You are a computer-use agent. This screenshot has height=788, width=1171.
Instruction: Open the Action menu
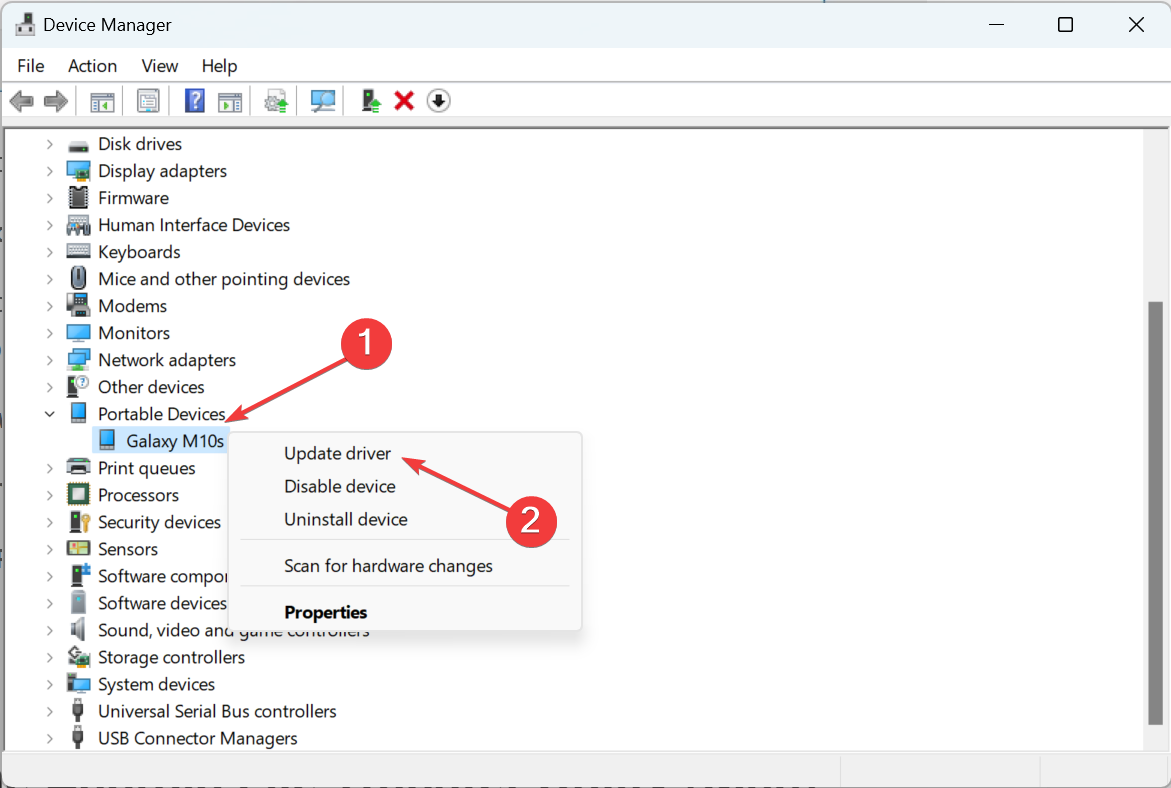click(x=93, y=66)
